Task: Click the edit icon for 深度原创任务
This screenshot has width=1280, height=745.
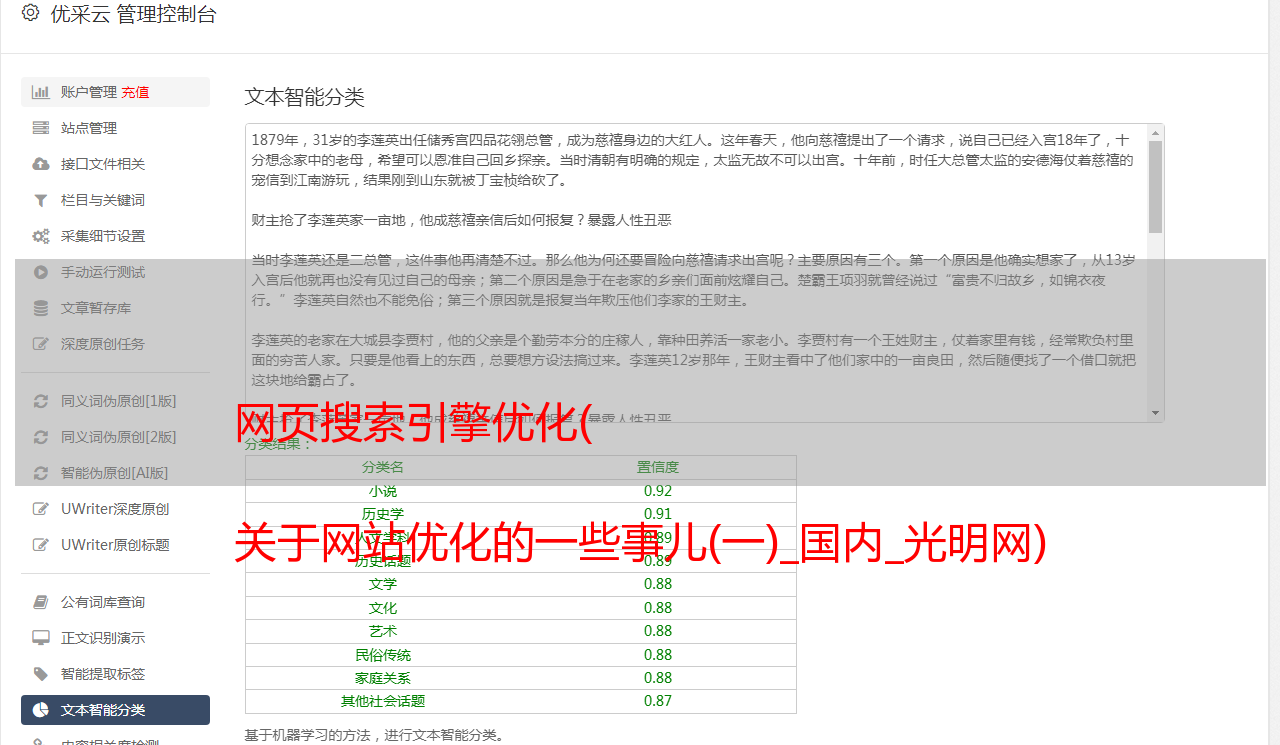Action: pos(40,344)
